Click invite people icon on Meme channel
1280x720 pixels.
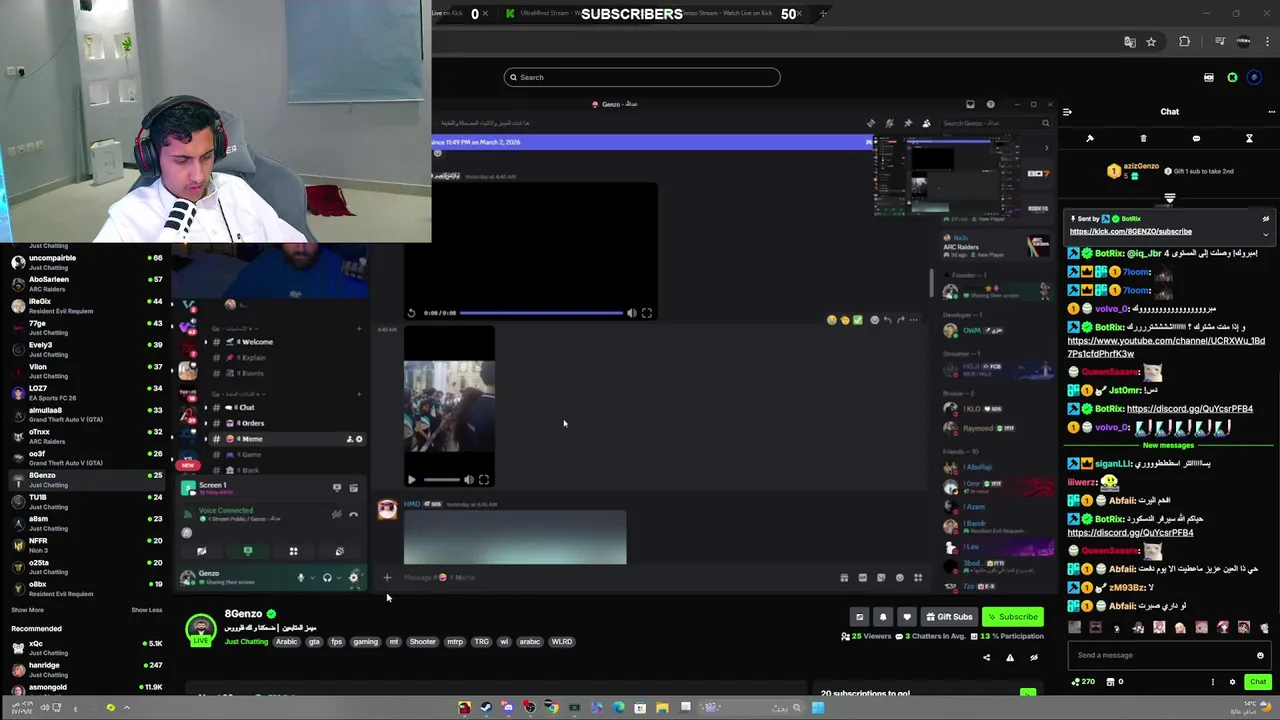[349, 439]
